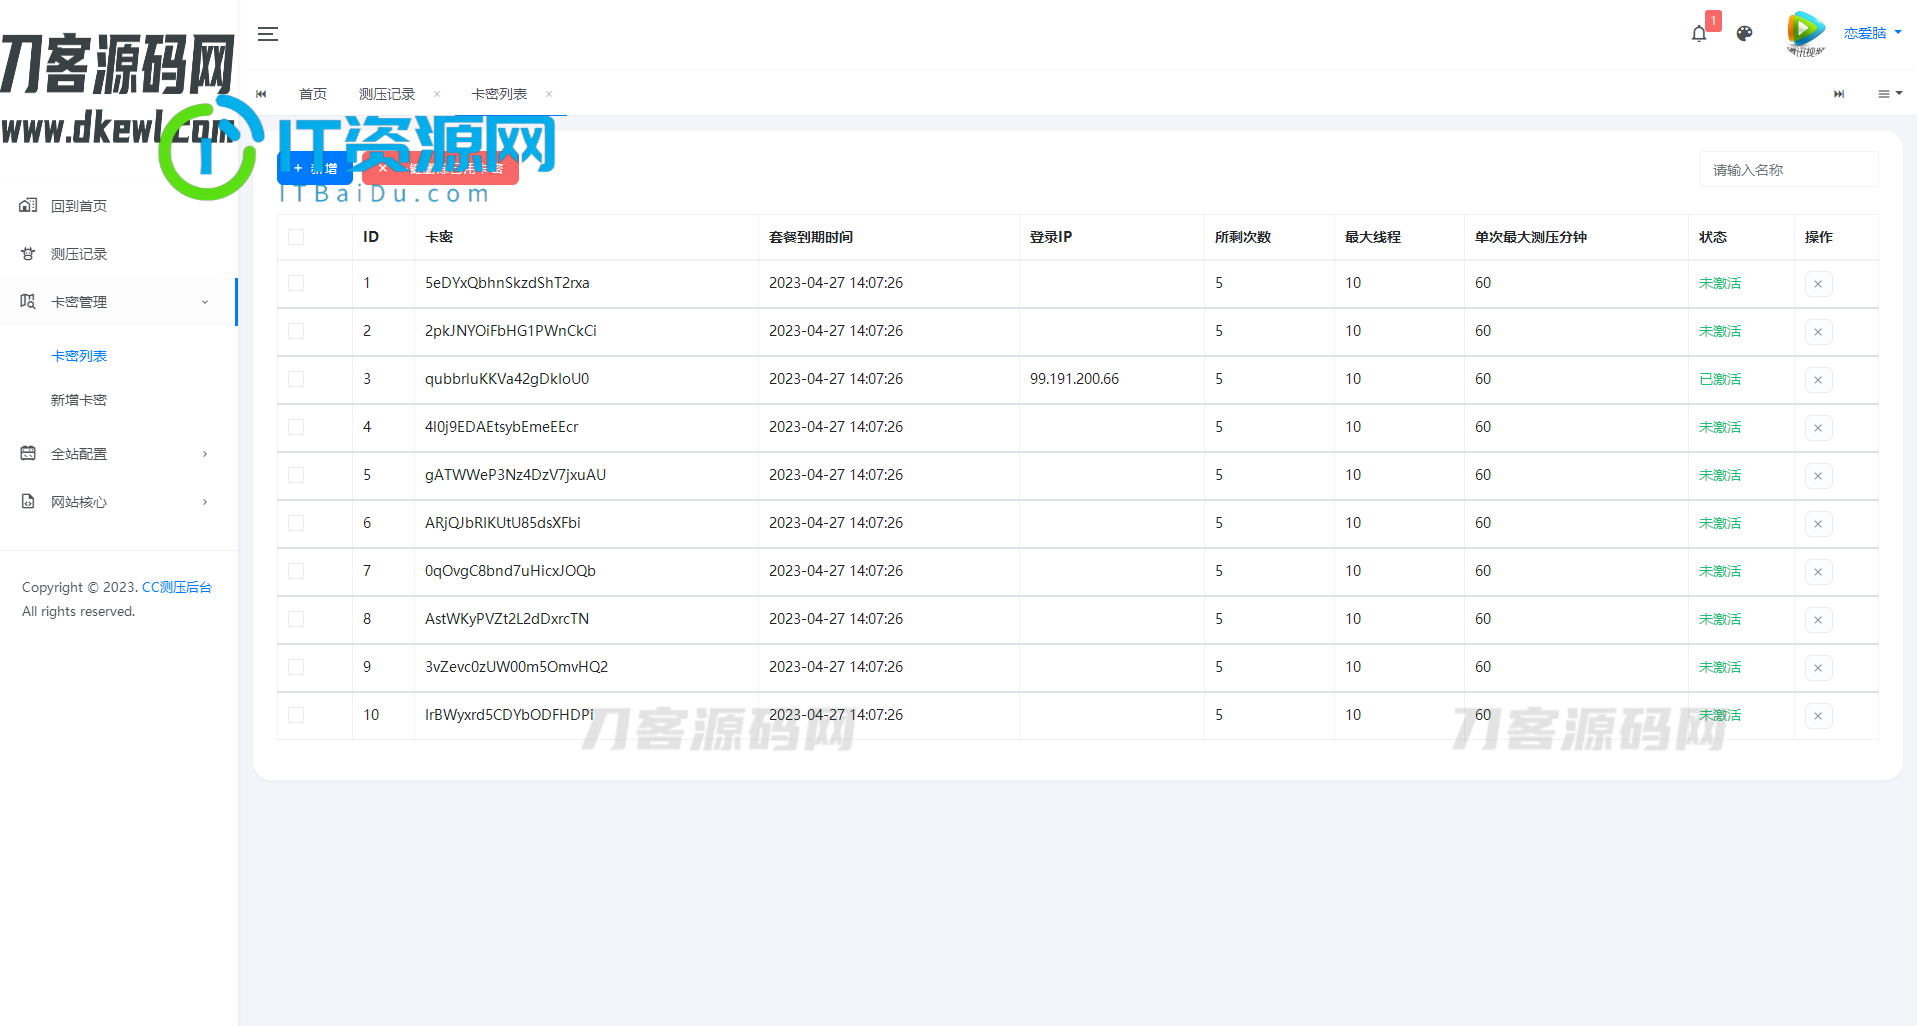Check the row with ID 8
Viewport: 1917px width, 1026px height.
[x=296, y=619]
